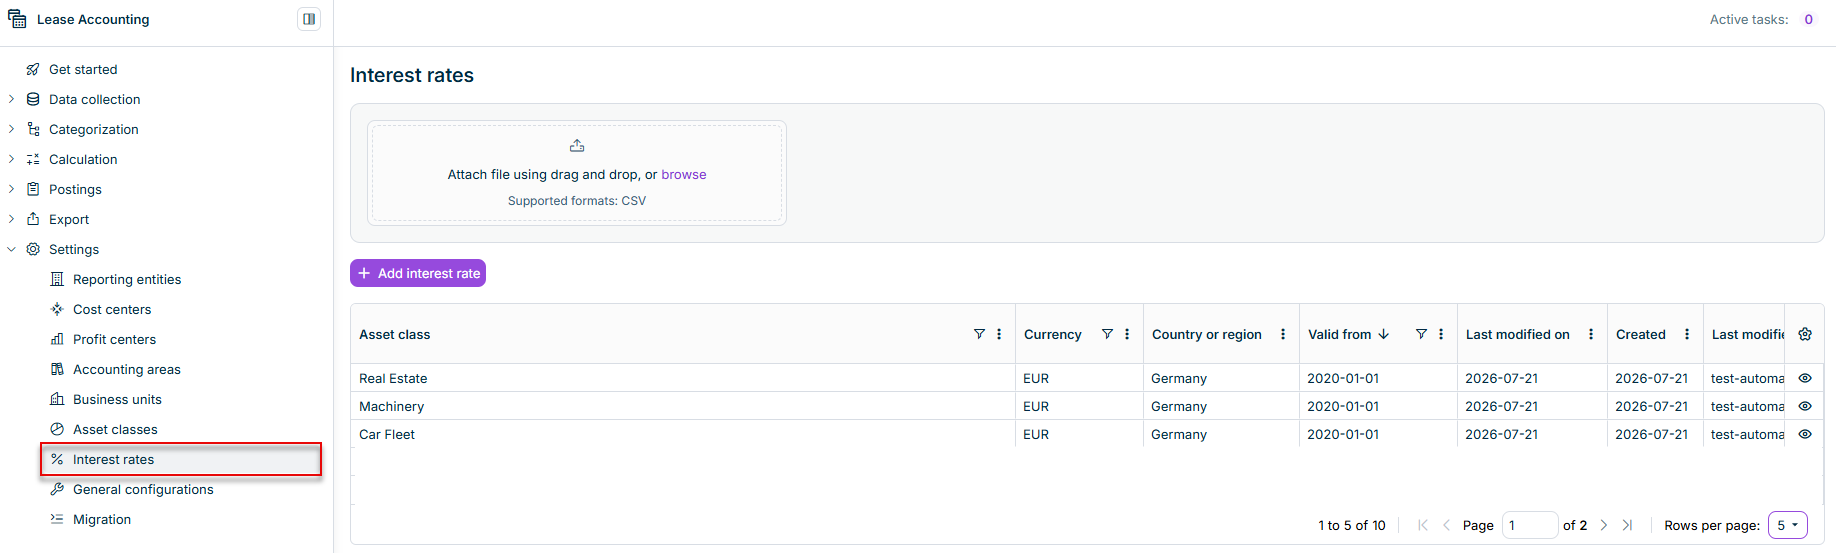1836x553 pixels.
Task: View details of the Car Fleet row
Action: pyautogui.click(x=1805, y=434)
